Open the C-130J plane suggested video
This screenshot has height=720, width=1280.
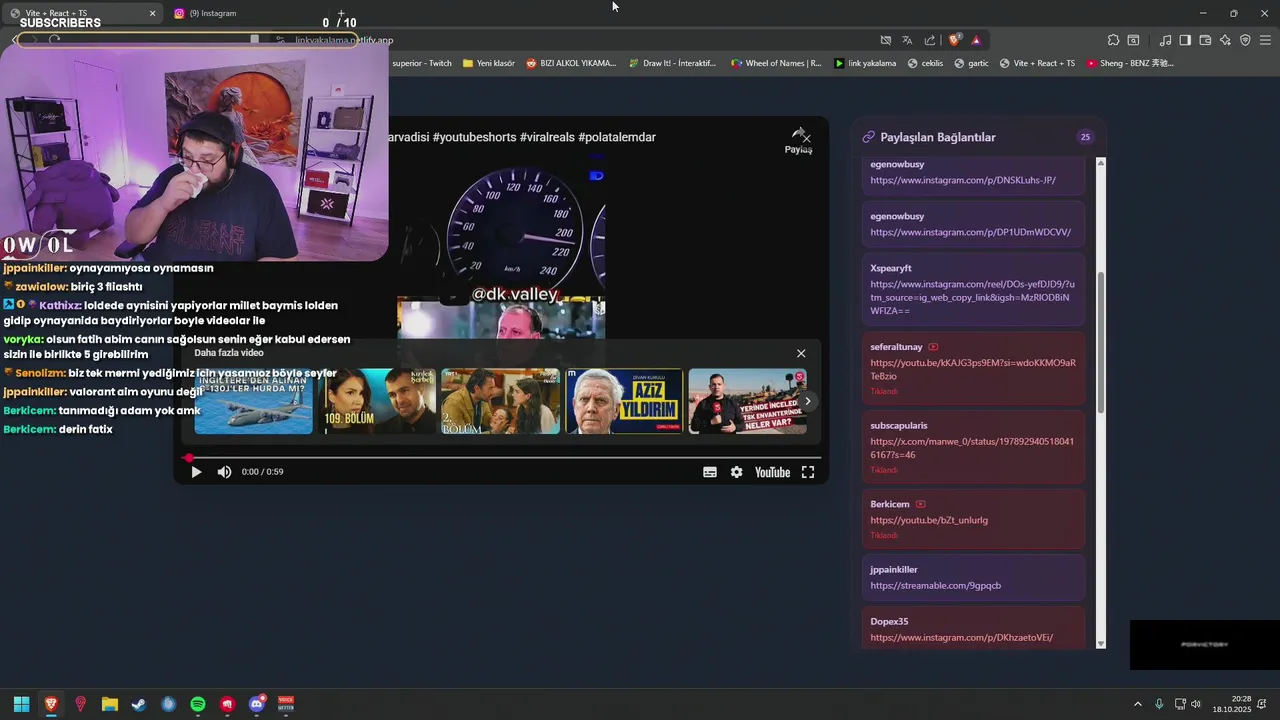253,401
